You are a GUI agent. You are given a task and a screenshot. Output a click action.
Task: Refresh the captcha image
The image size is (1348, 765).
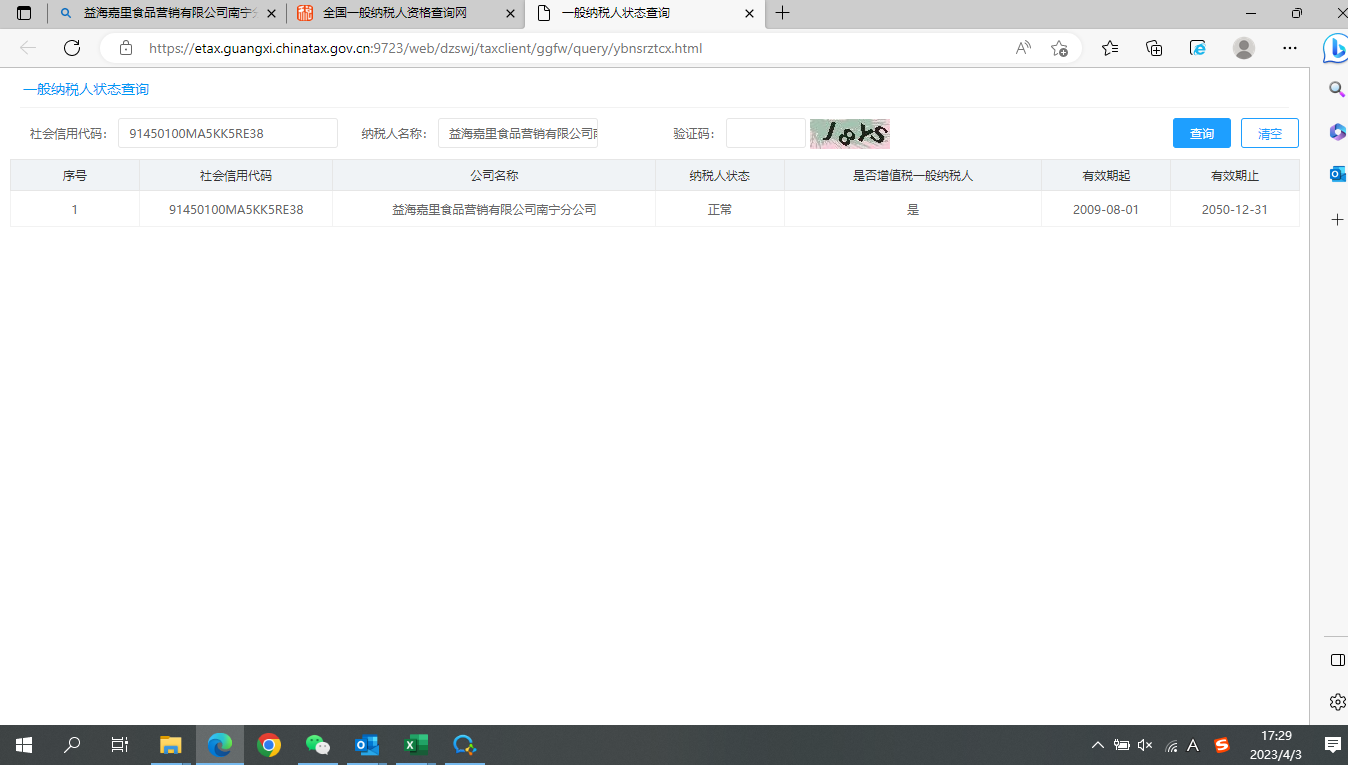click(849, 134)
